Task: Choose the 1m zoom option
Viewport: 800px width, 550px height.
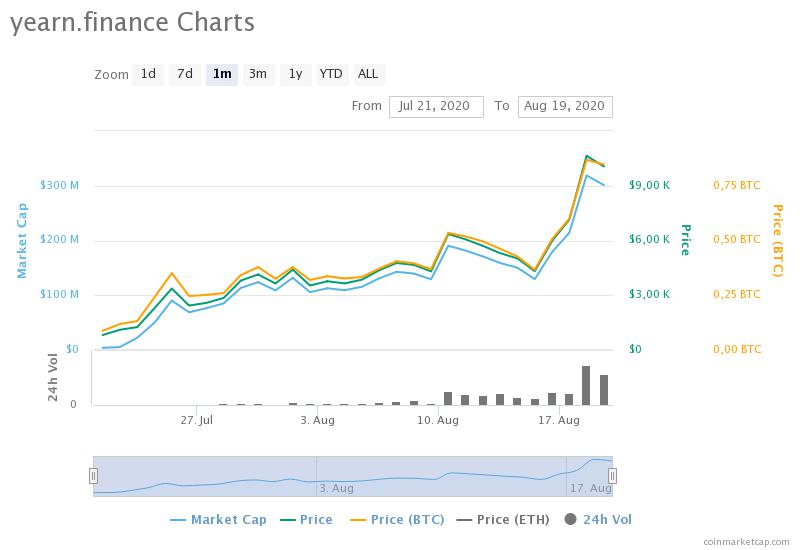Action: (x=222, y=74)
